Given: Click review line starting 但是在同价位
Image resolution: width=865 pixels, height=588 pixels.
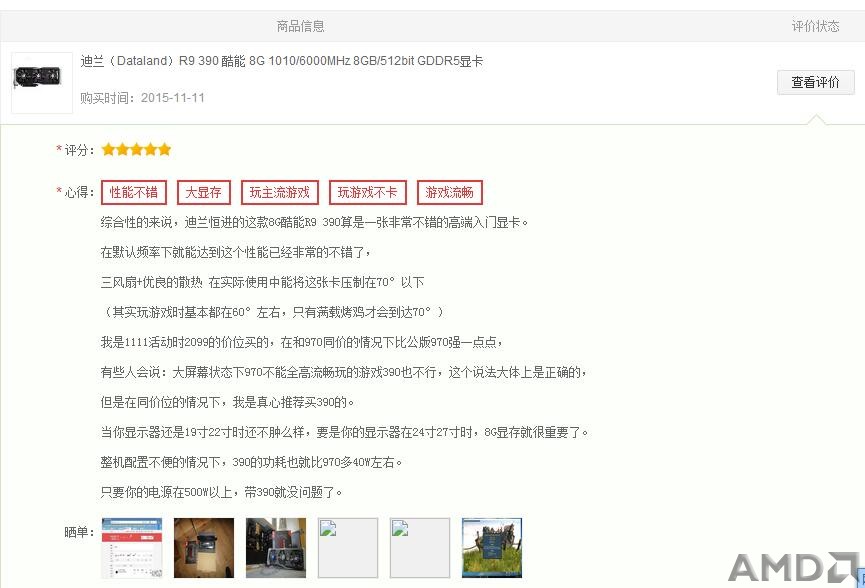Looking at the screenshot, I should pyautogui.click(x=227, y=402).
